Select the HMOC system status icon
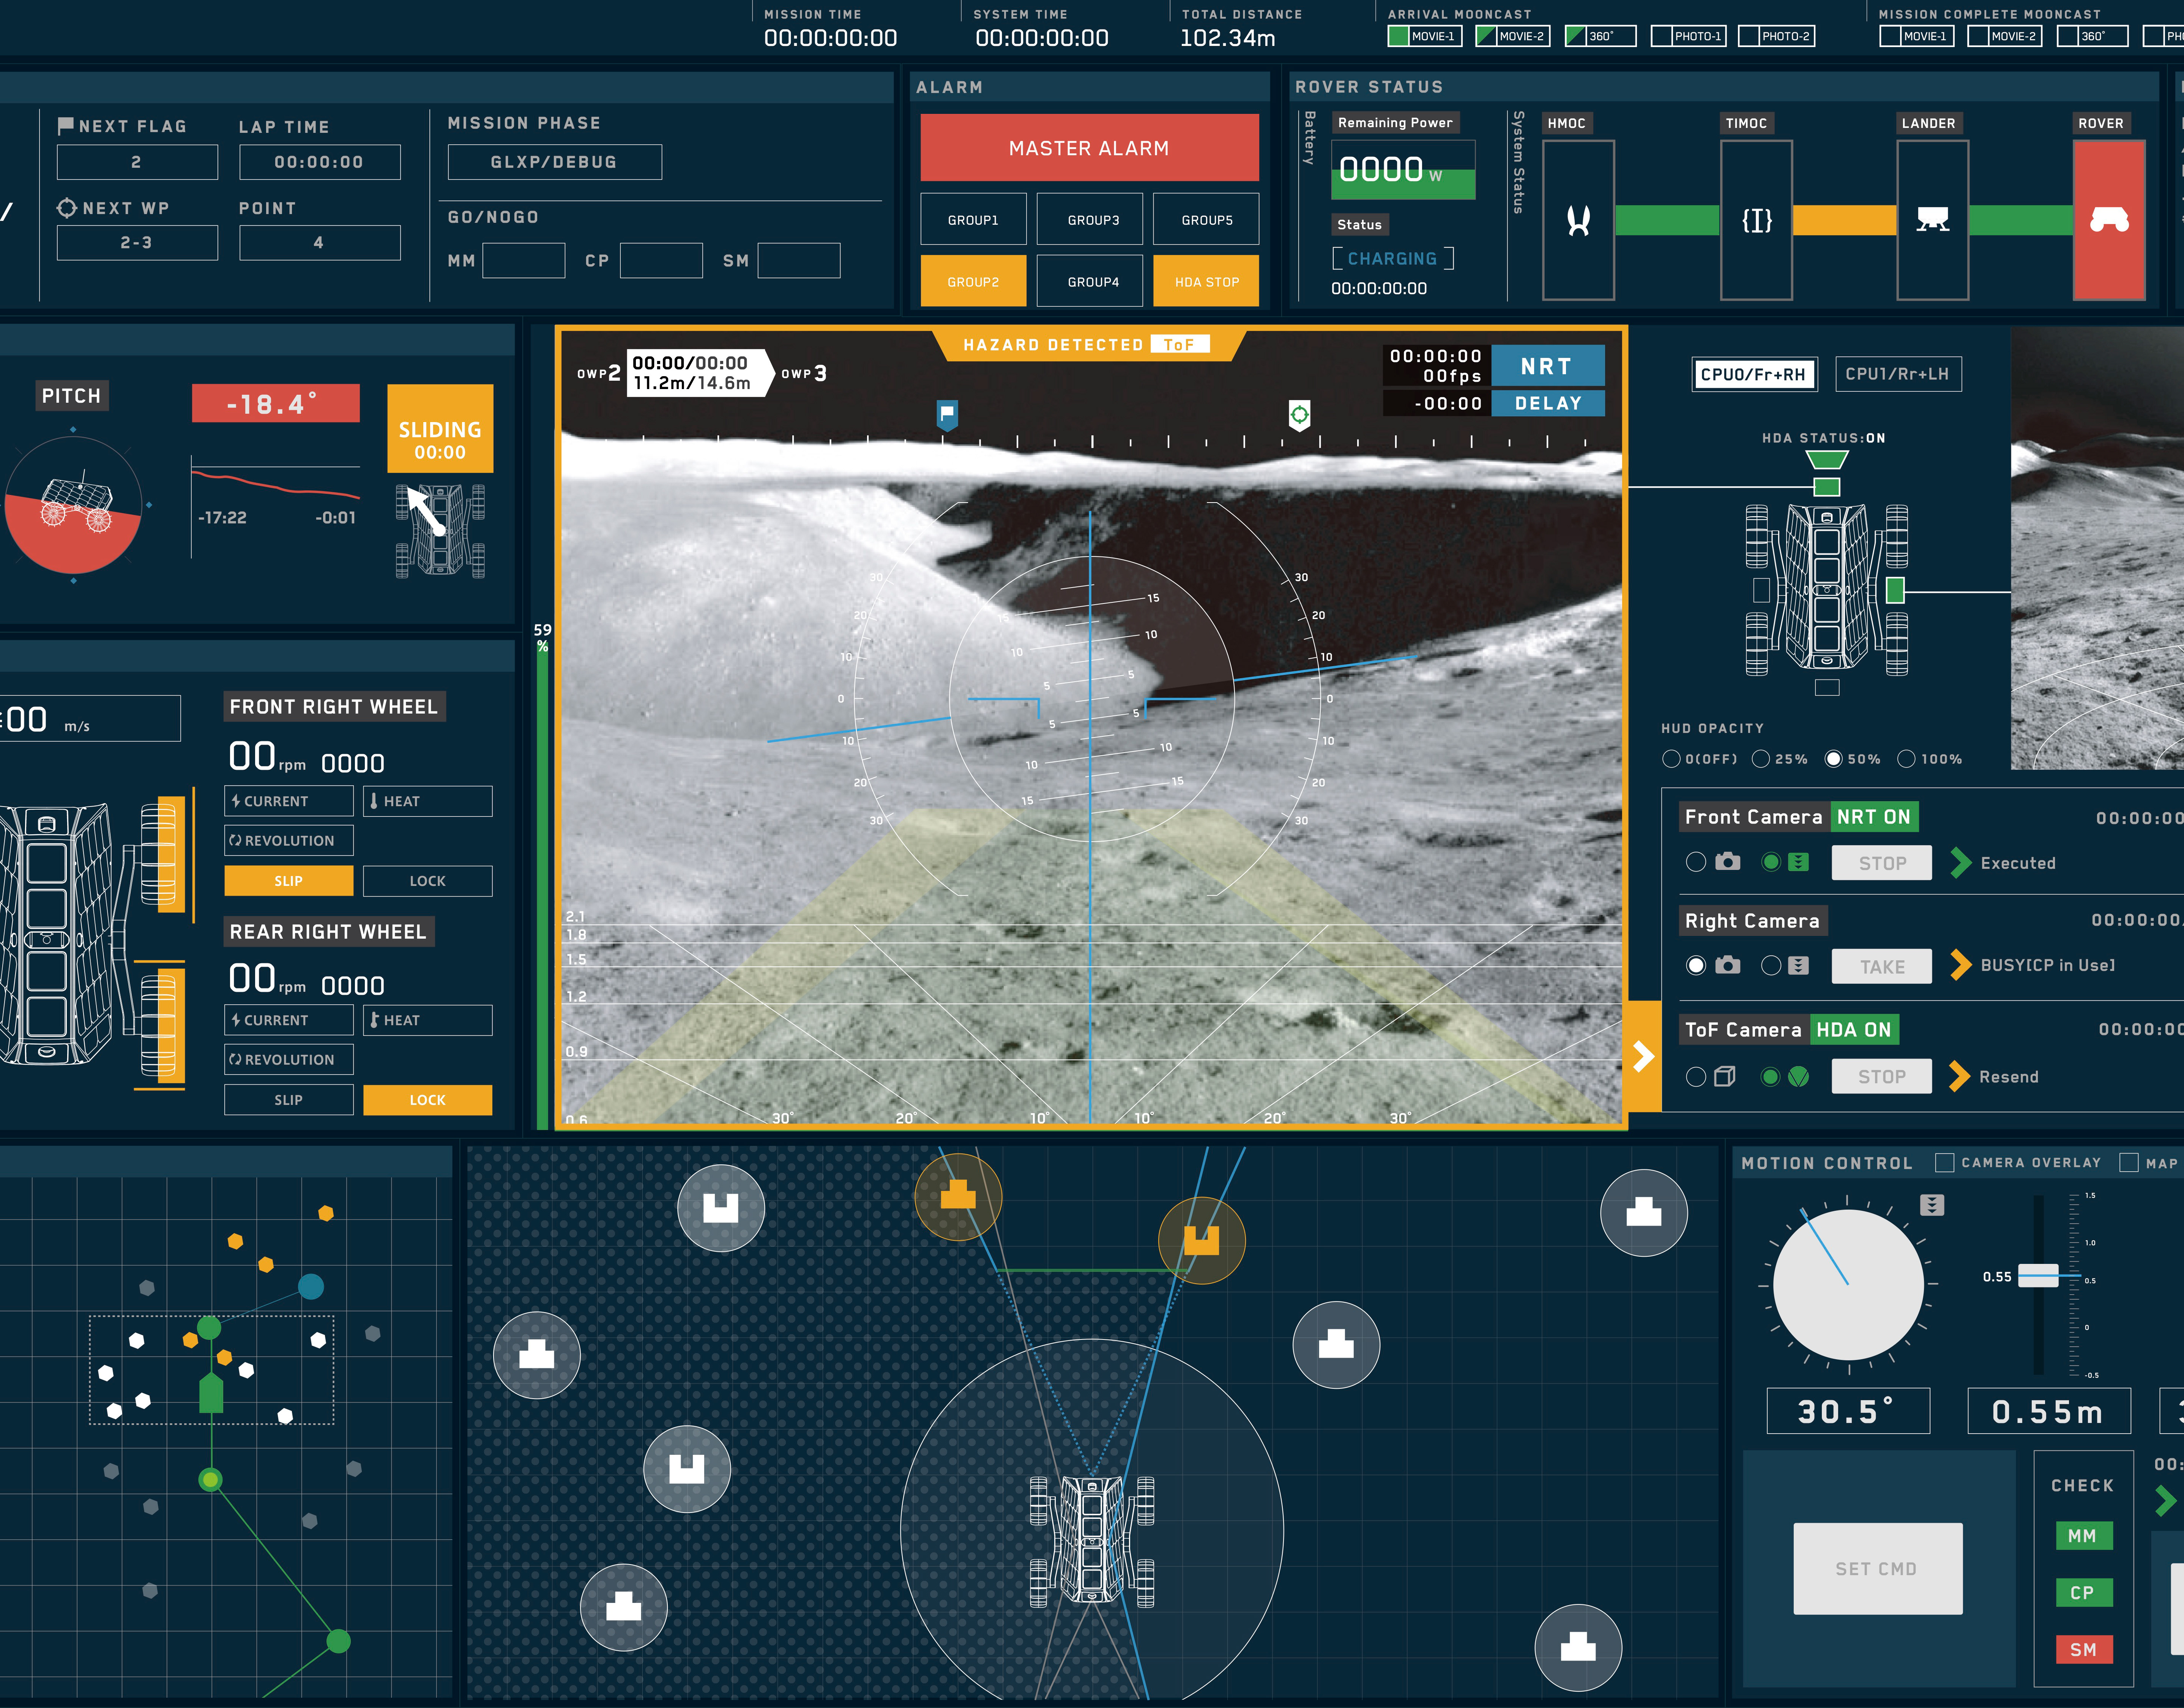Screen dimensions: 2184x1708 (1578, 220)
